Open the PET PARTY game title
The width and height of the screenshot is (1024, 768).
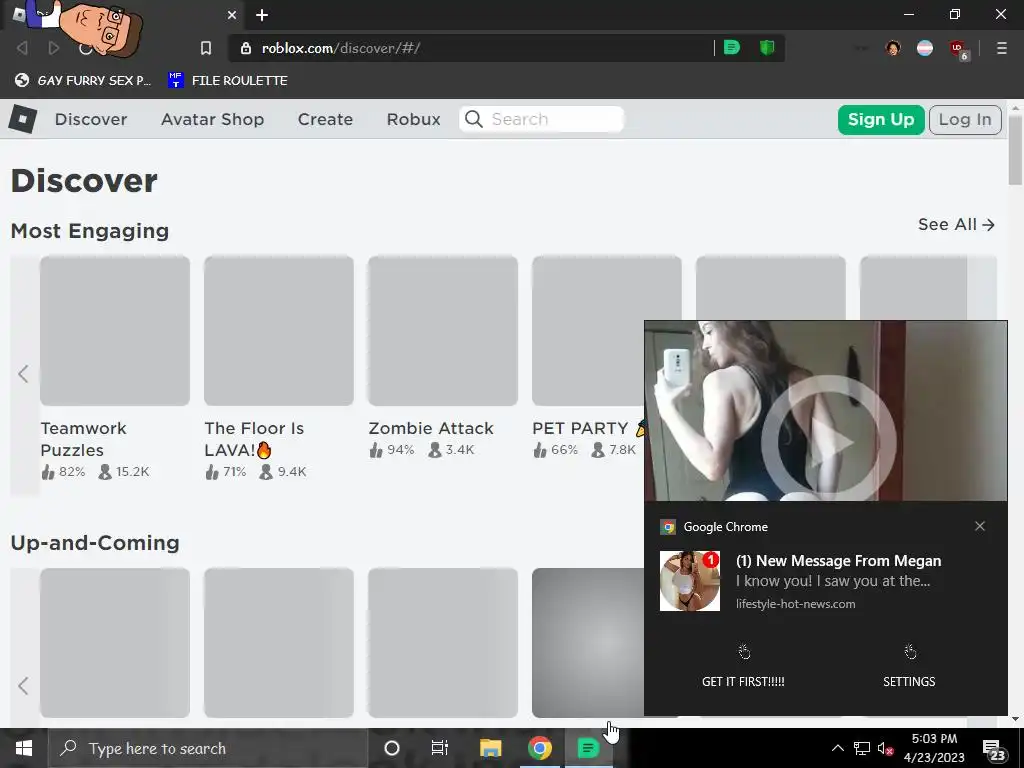point(580,428)
